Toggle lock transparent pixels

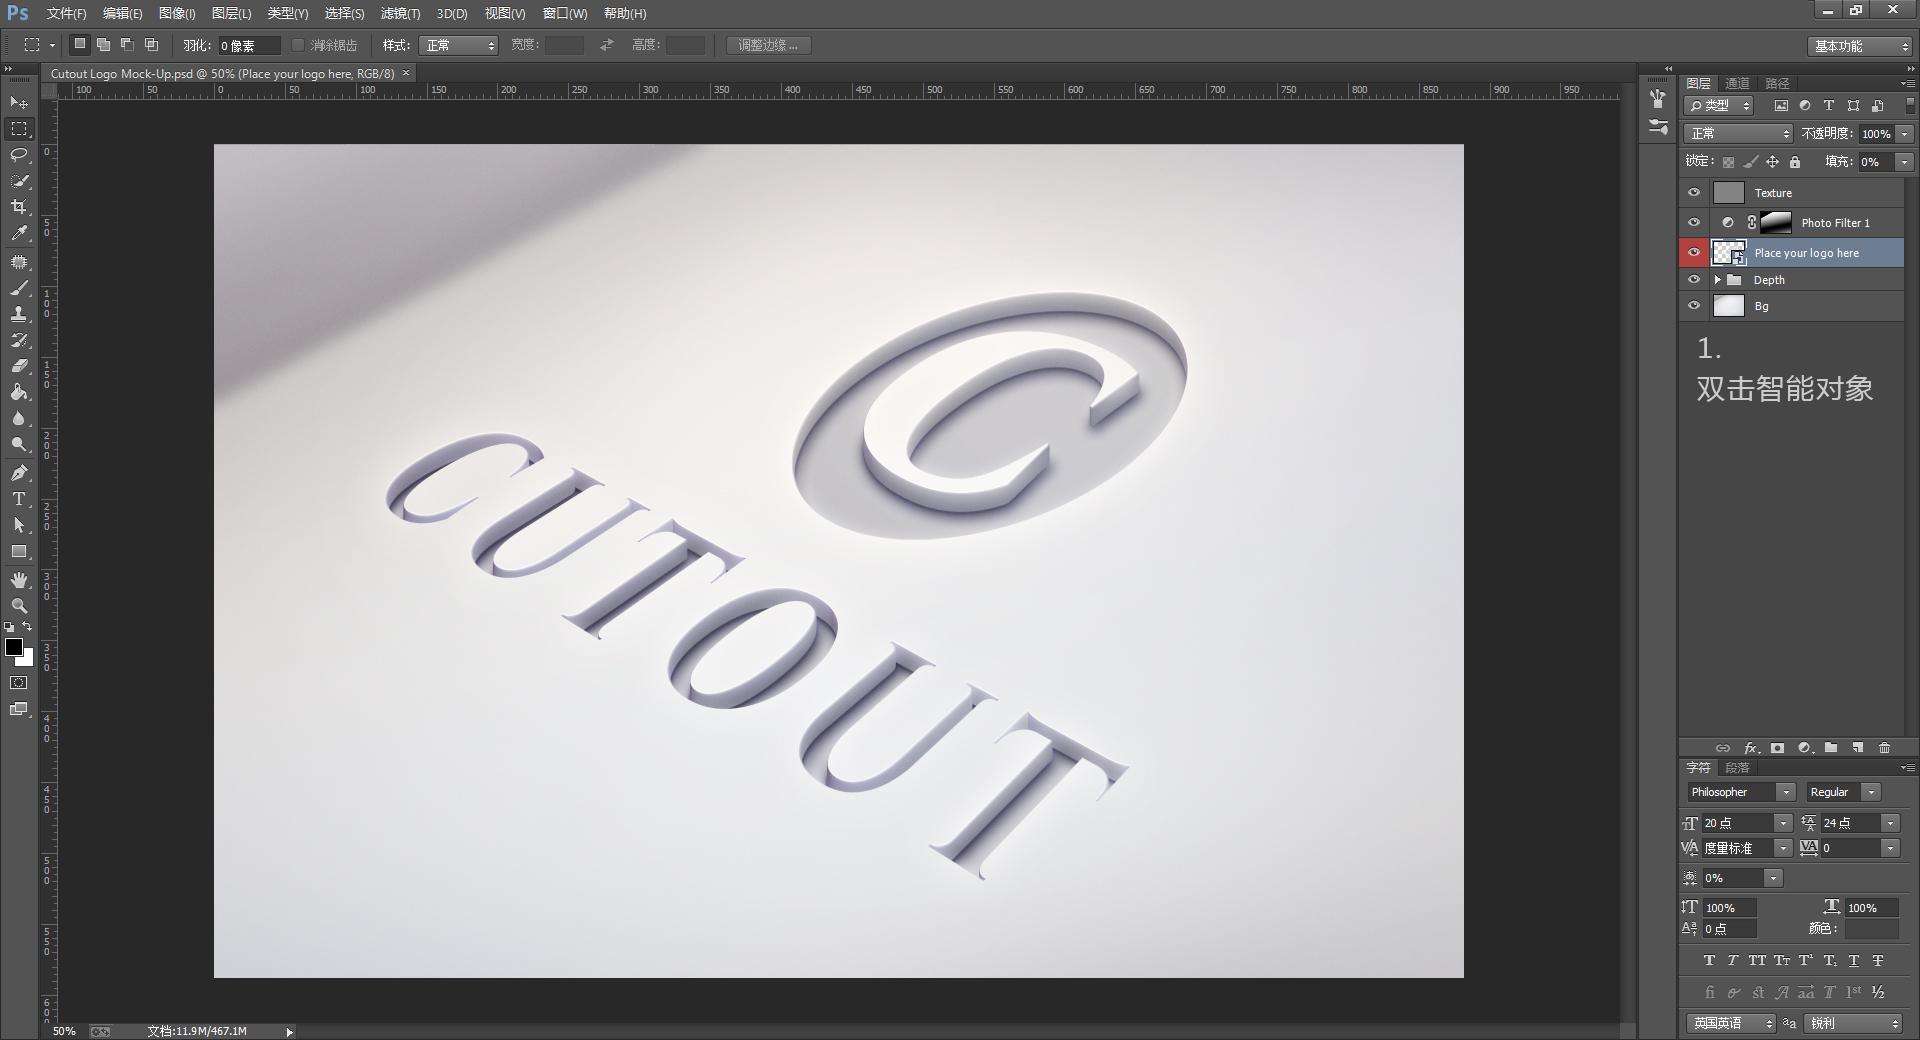click(1728, 162)
